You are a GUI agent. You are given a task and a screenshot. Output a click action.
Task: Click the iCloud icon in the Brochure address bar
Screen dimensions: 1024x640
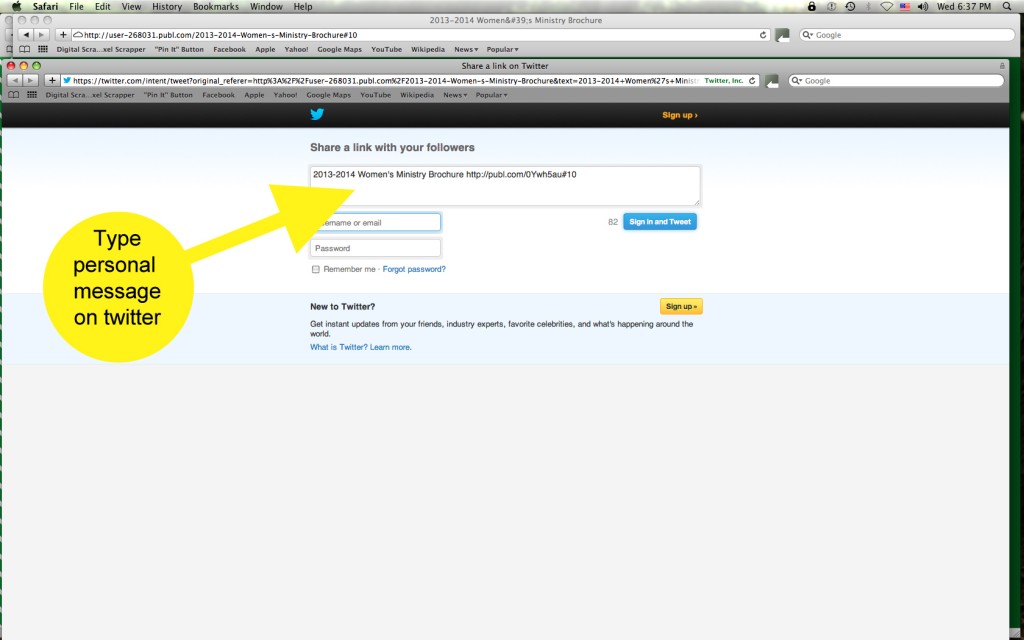pos(78,35)
